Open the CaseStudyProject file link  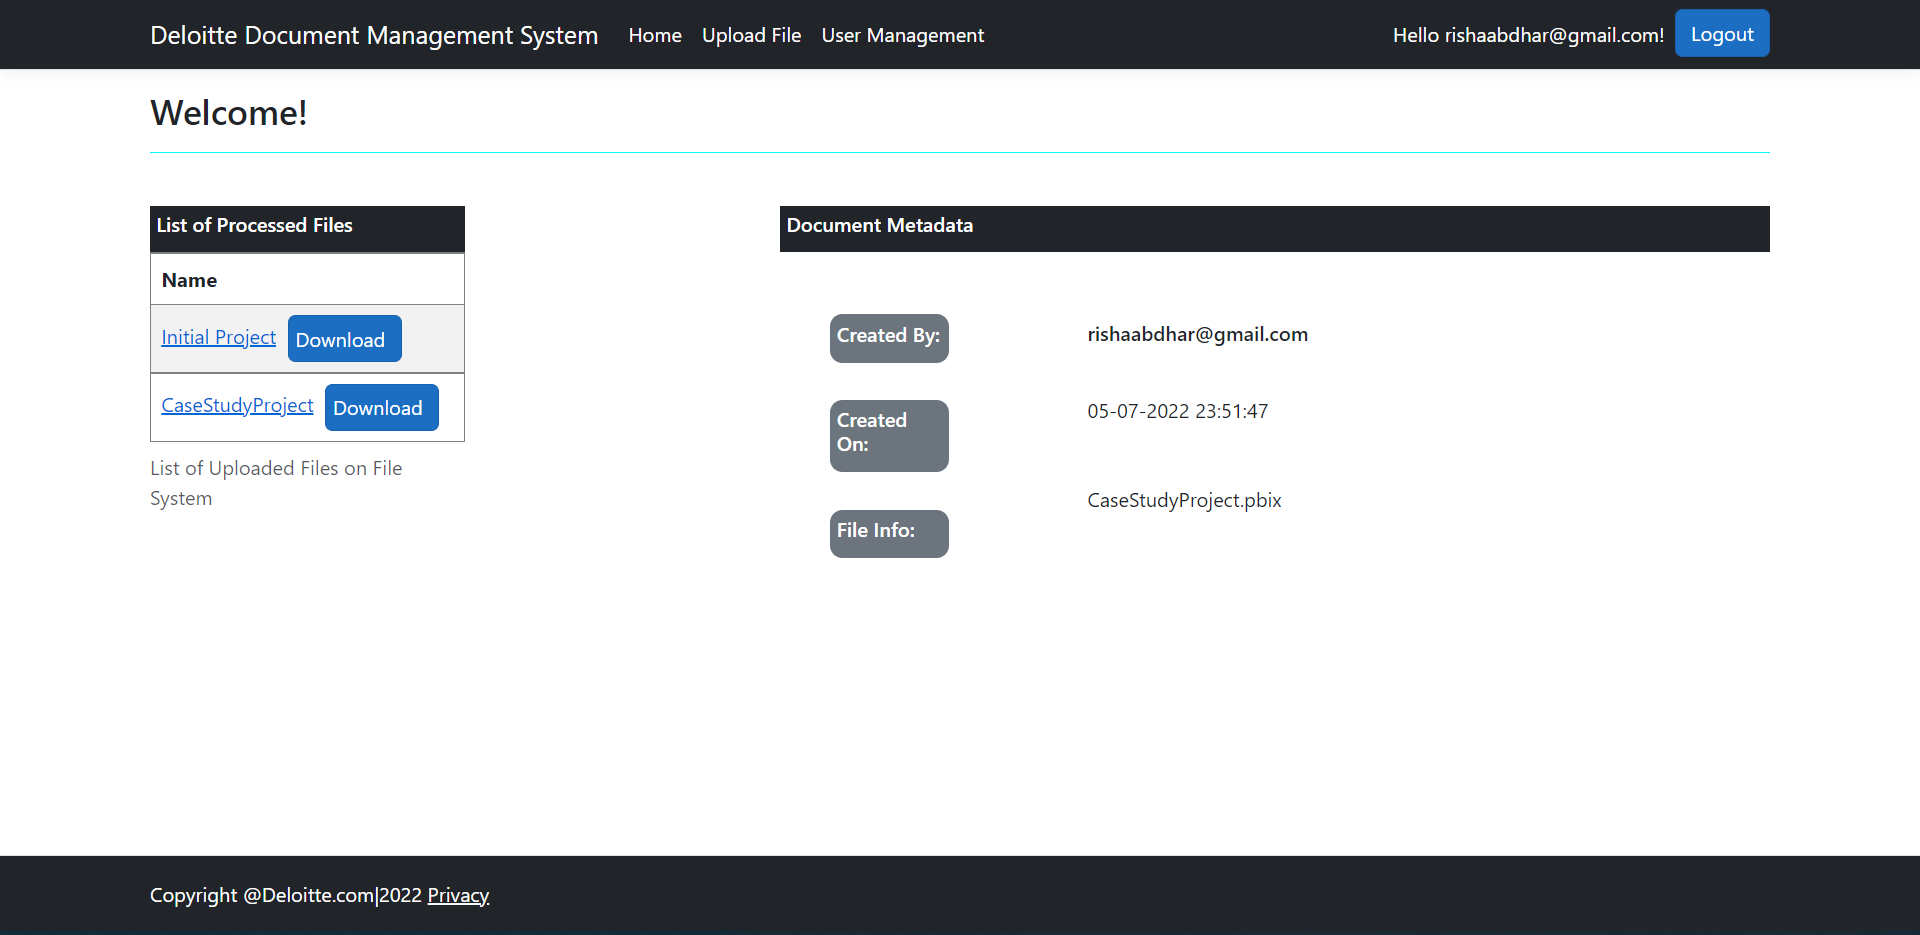[237, 405]
